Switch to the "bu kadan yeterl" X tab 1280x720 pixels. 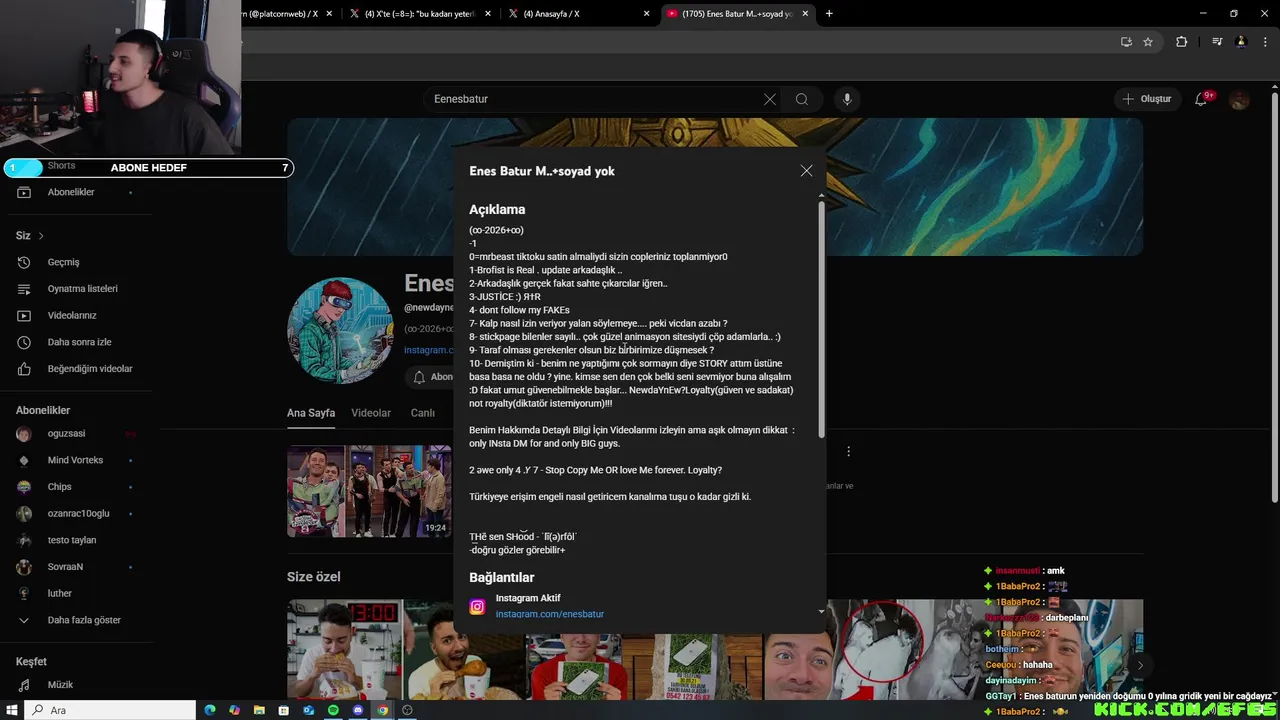[x=420, y=14]
